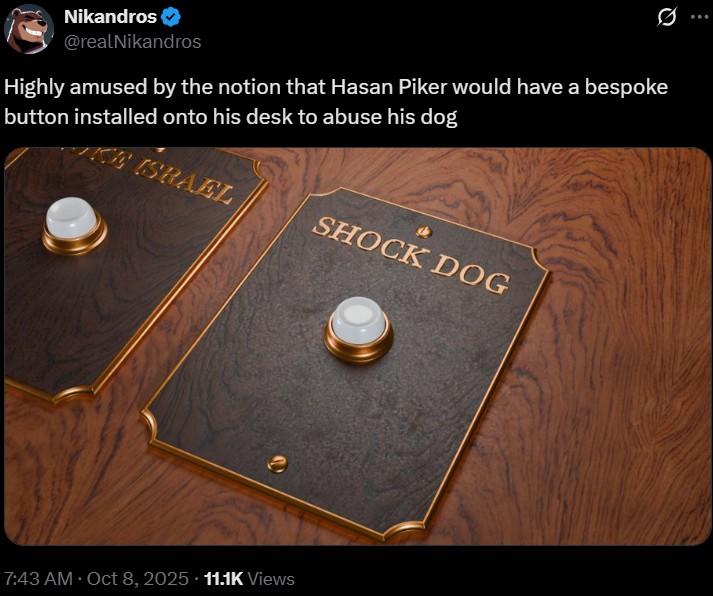Click the top brass screw on SHOCK DOG plaque
Image resolution: width=713 pixels, height=596 pixels.
point(424,231)
